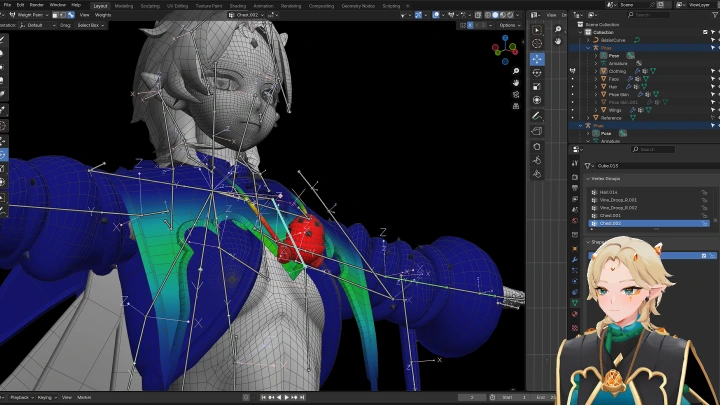720x405 pixels.
Task: Open the Weight Paint mode dropdown
Action: (x=29, y=15)
